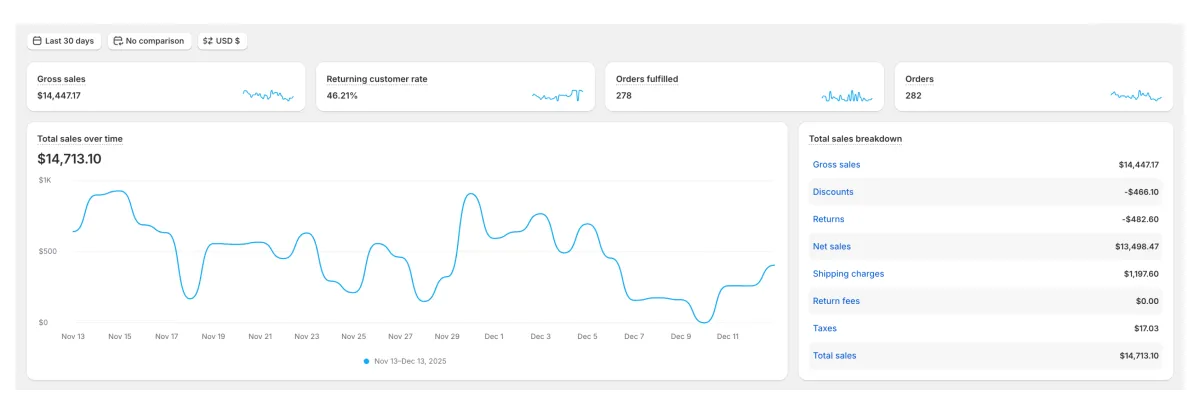Click the Orders fulfilled sparkline chart
This screenshot has width=1200, height=414.
tap(846, 96)
